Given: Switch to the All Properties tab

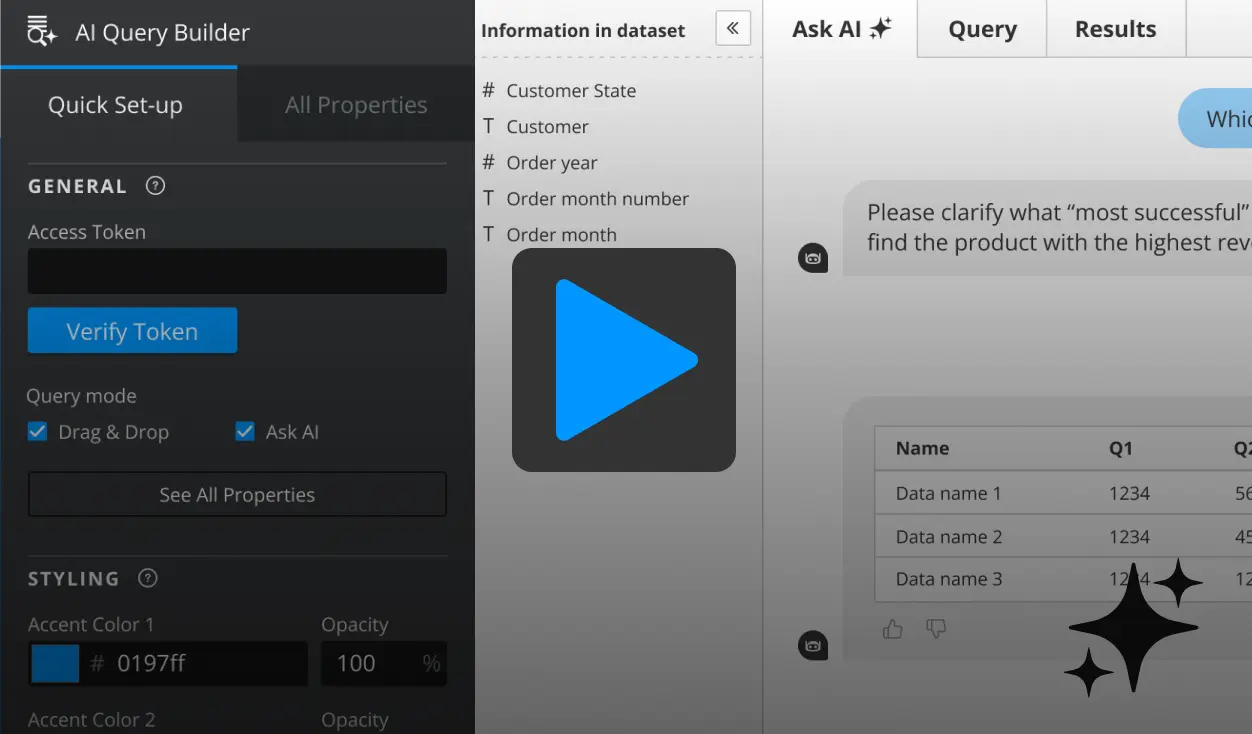Looking at the screenshot, I should 356,105.
